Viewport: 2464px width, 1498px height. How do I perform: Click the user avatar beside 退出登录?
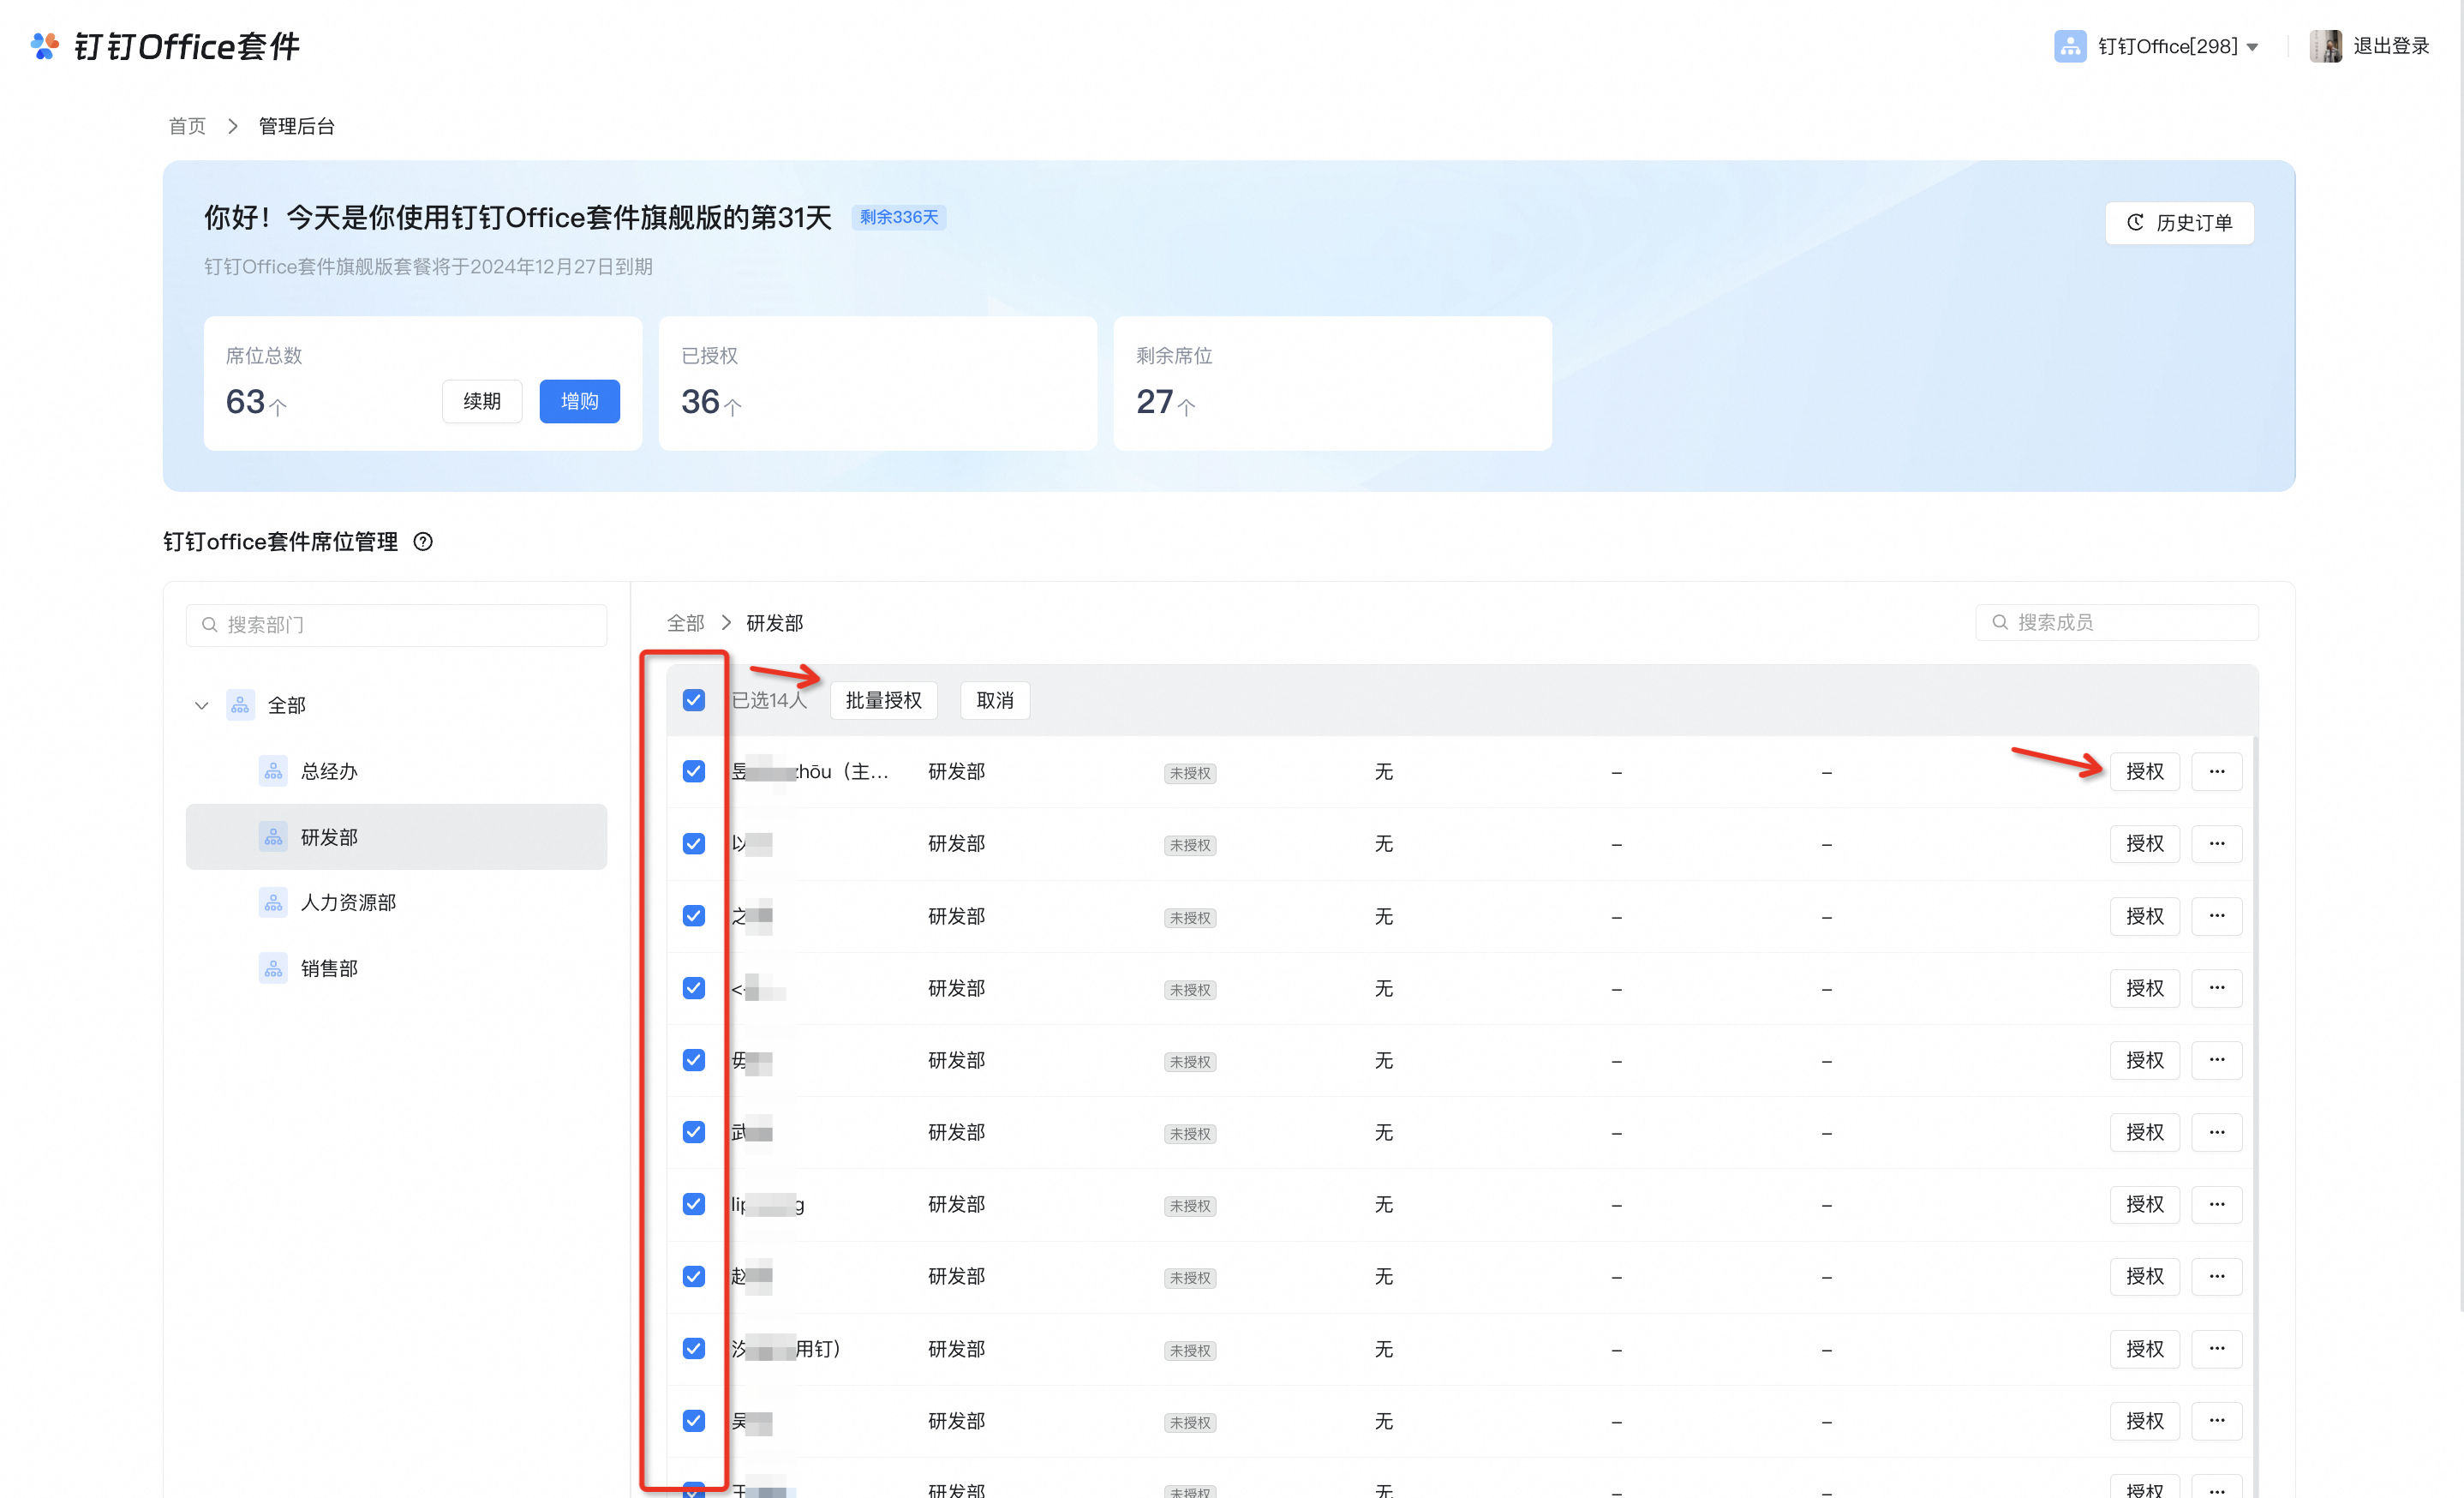[x=2324, y=46]
